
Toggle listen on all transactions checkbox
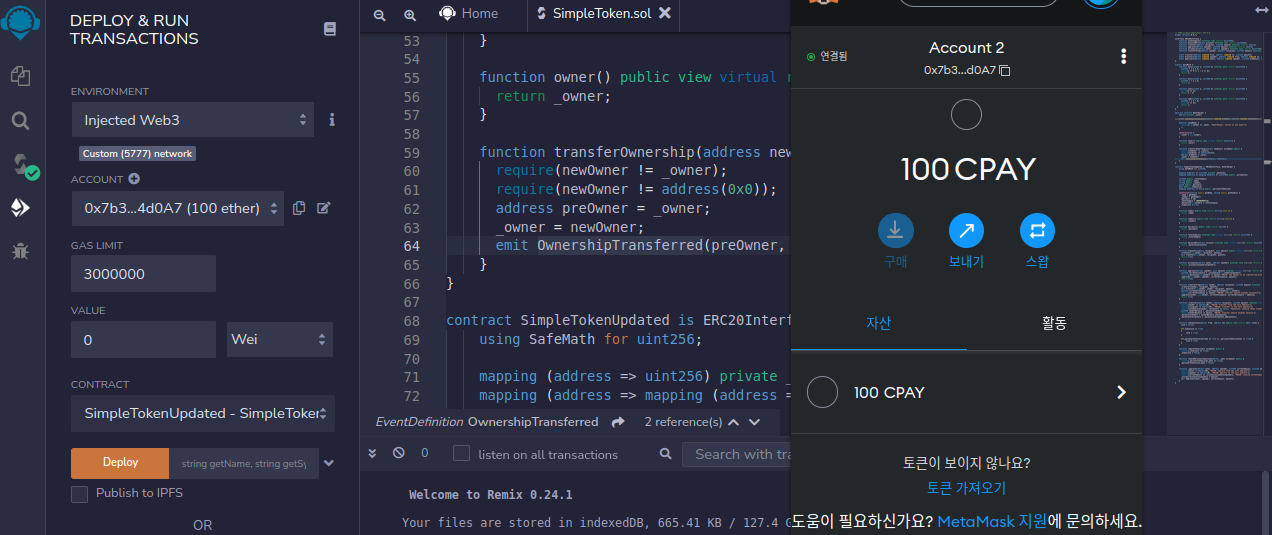(461, 454)
